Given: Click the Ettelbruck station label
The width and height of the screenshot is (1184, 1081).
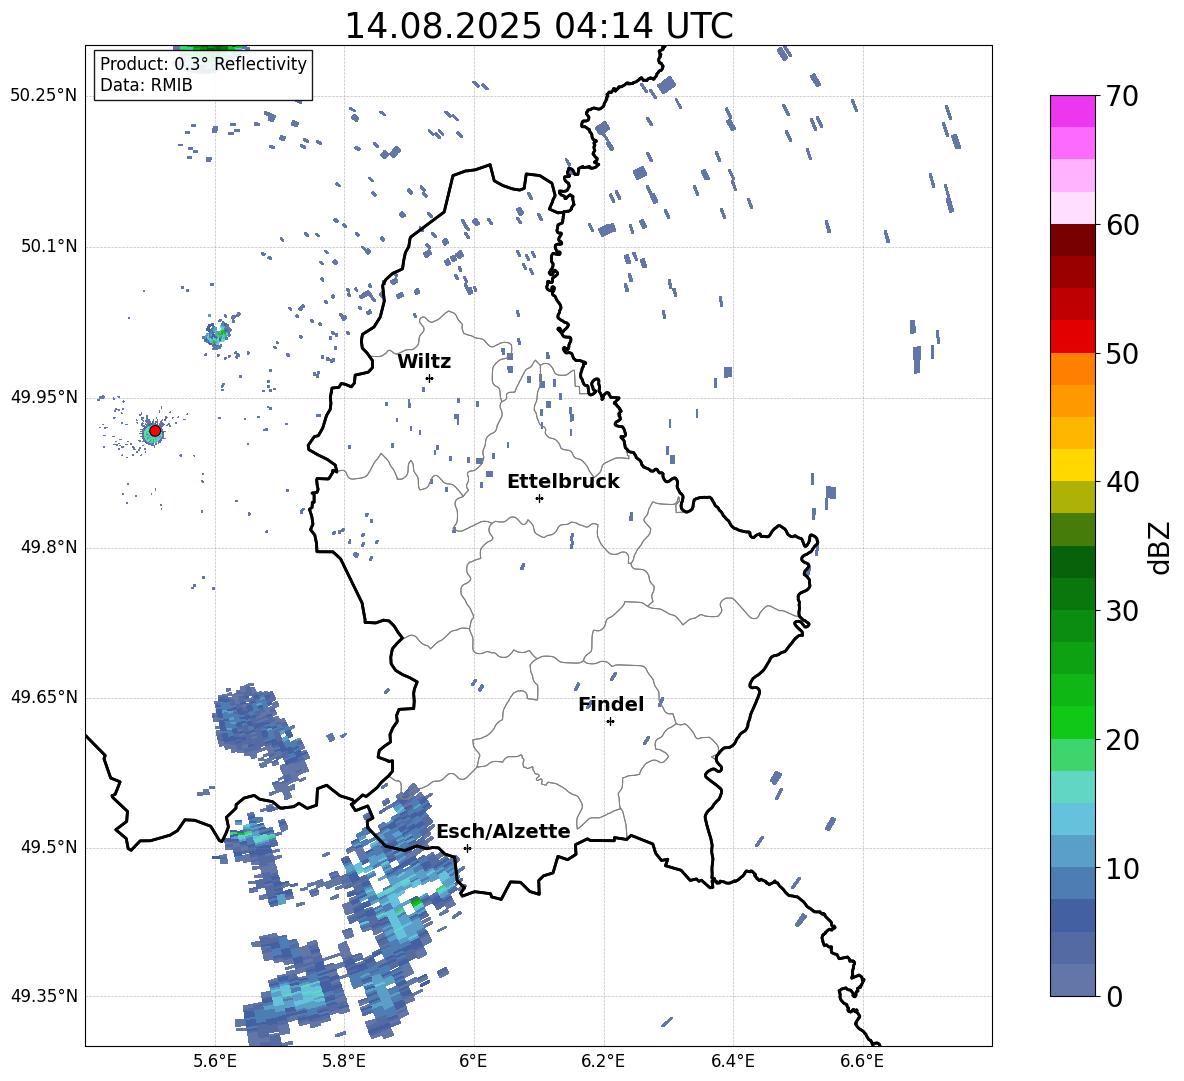Looking at the screenshot, I should coord(563,482).
